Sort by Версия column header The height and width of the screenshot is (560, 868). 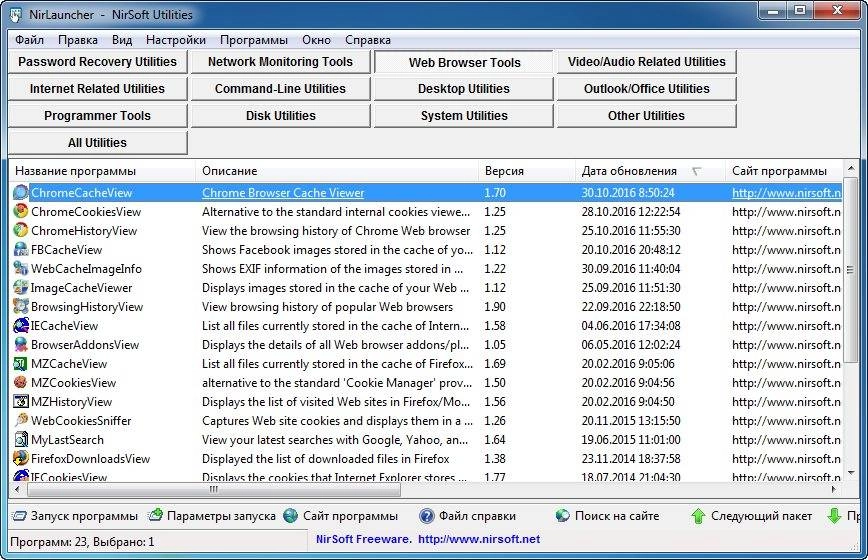527,171
